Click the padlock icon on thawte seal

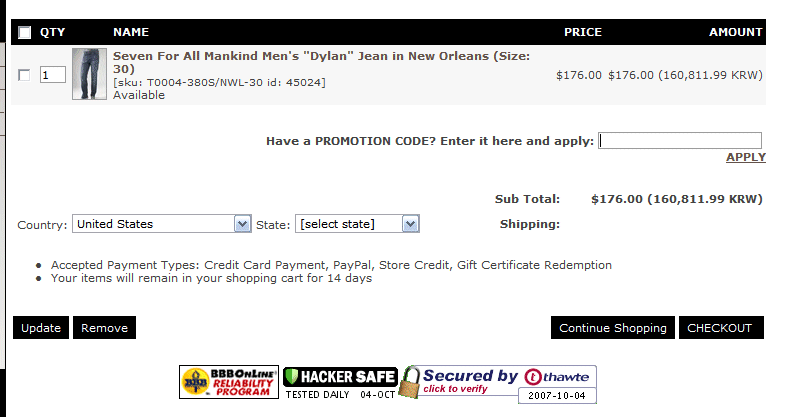(x=410, y=382)
